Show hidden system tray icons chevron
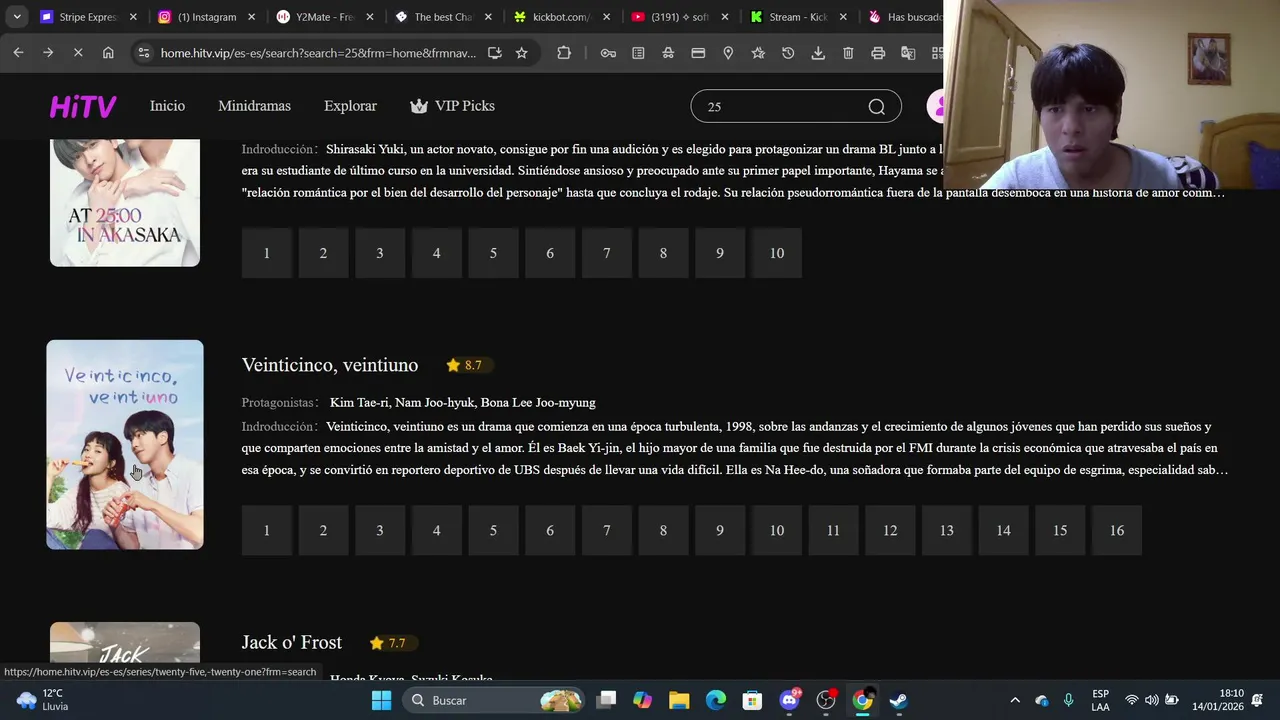The height and width of the screenshot is (720, 1280). 1015,700
